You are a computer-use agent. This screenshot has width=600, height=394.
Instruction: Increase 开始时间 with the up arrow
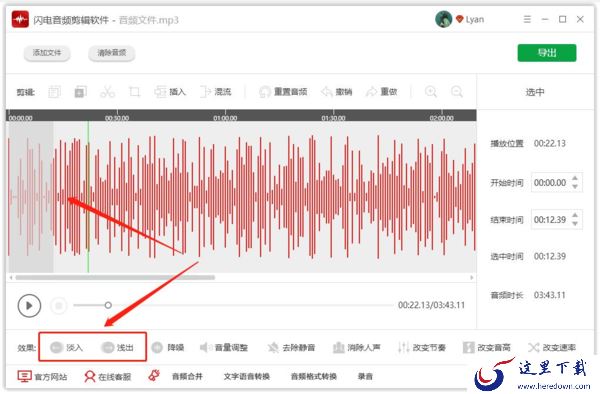pyautogui.click(x=575, y=178)
